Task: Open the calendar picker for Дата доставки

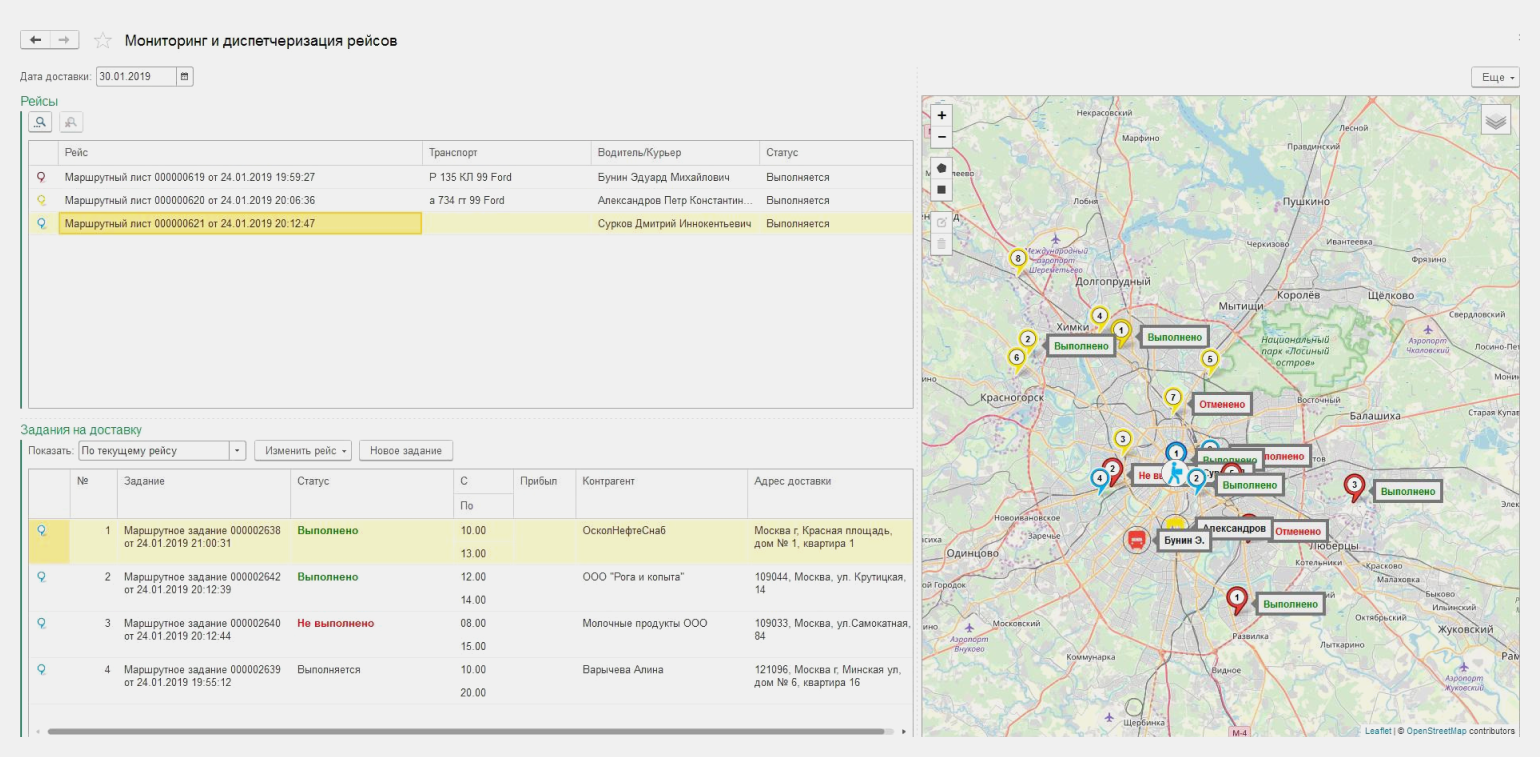Action: pos(184,76)
